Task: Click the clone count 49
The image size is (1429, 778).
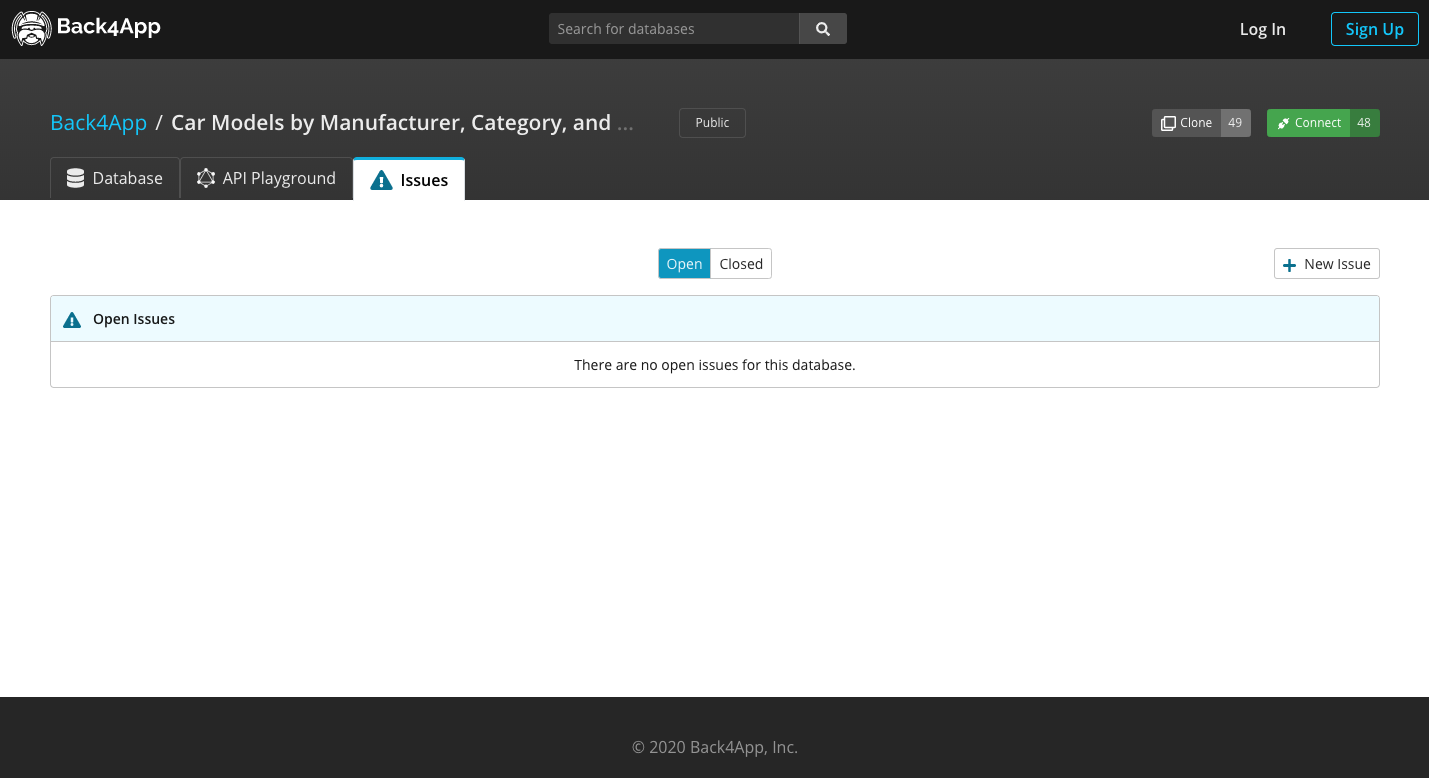Action: pos(1235,123)
